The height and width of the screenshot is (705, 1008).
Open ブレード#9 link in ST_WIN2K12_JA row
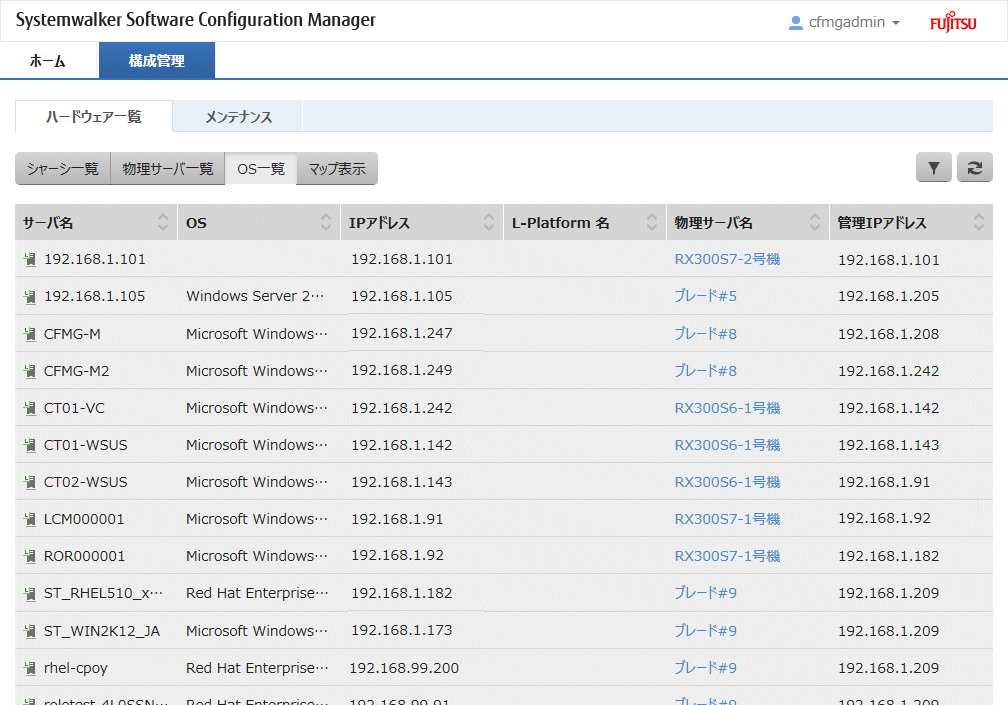(705, 630)
